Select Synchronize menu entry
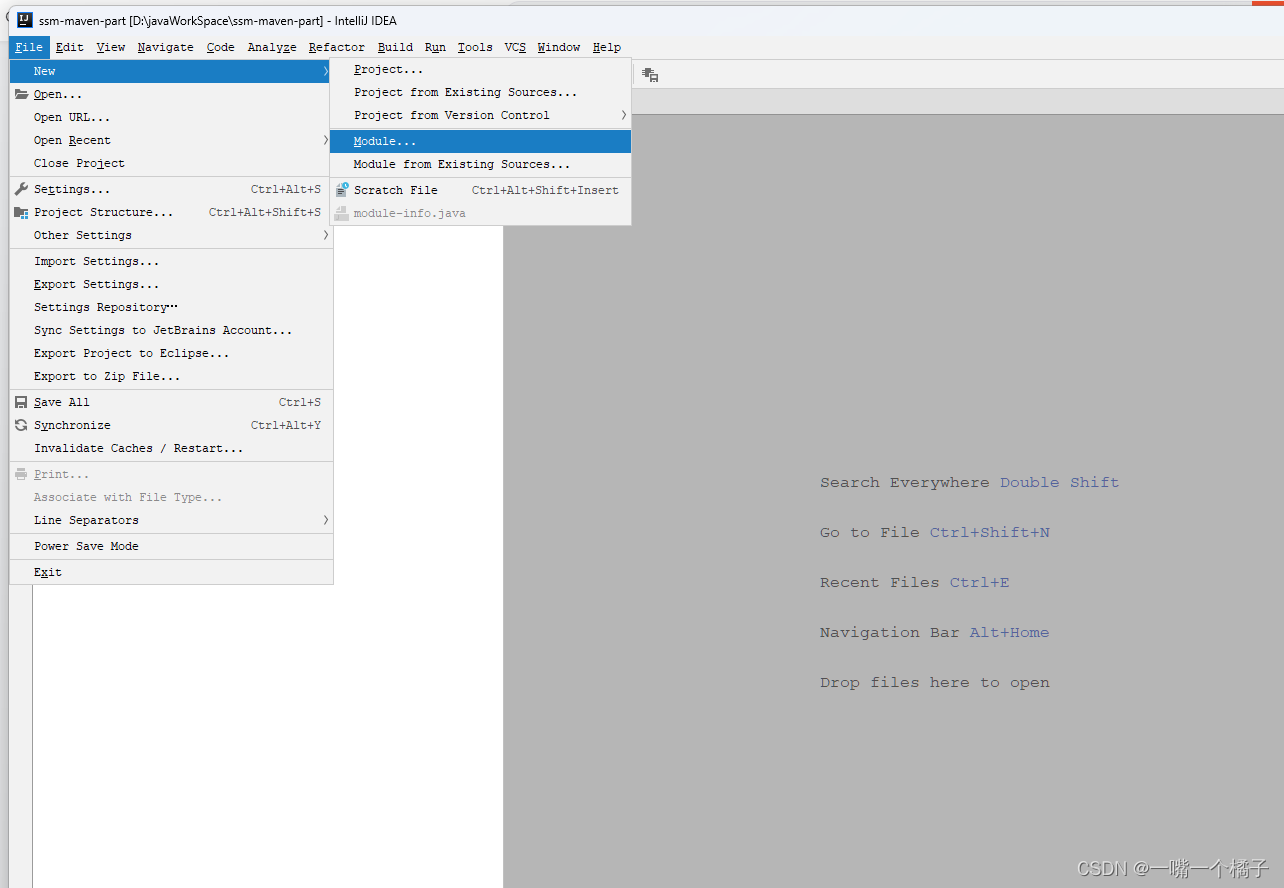This screenshot has height=888, width=1284. pos(171,425)
